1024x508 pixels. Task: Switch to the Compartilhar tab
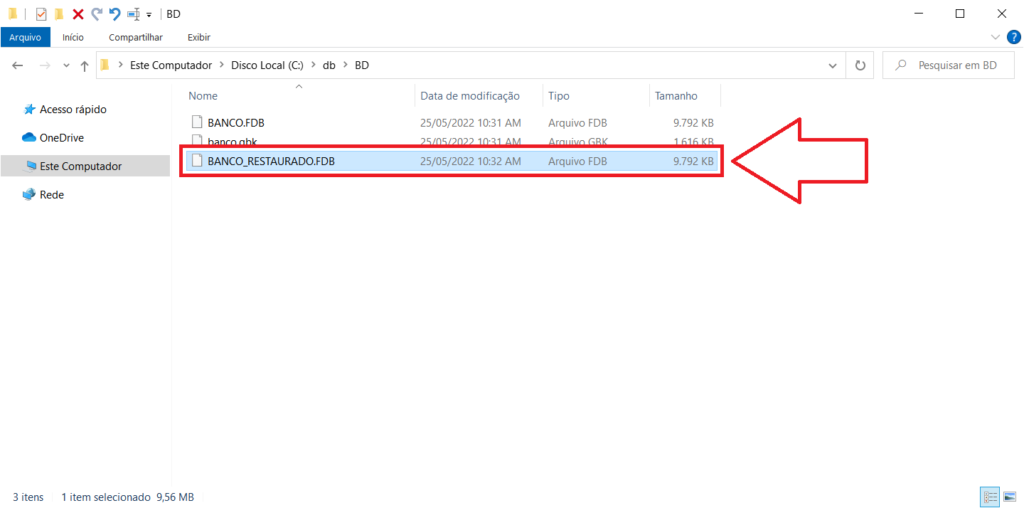point(135,37)
